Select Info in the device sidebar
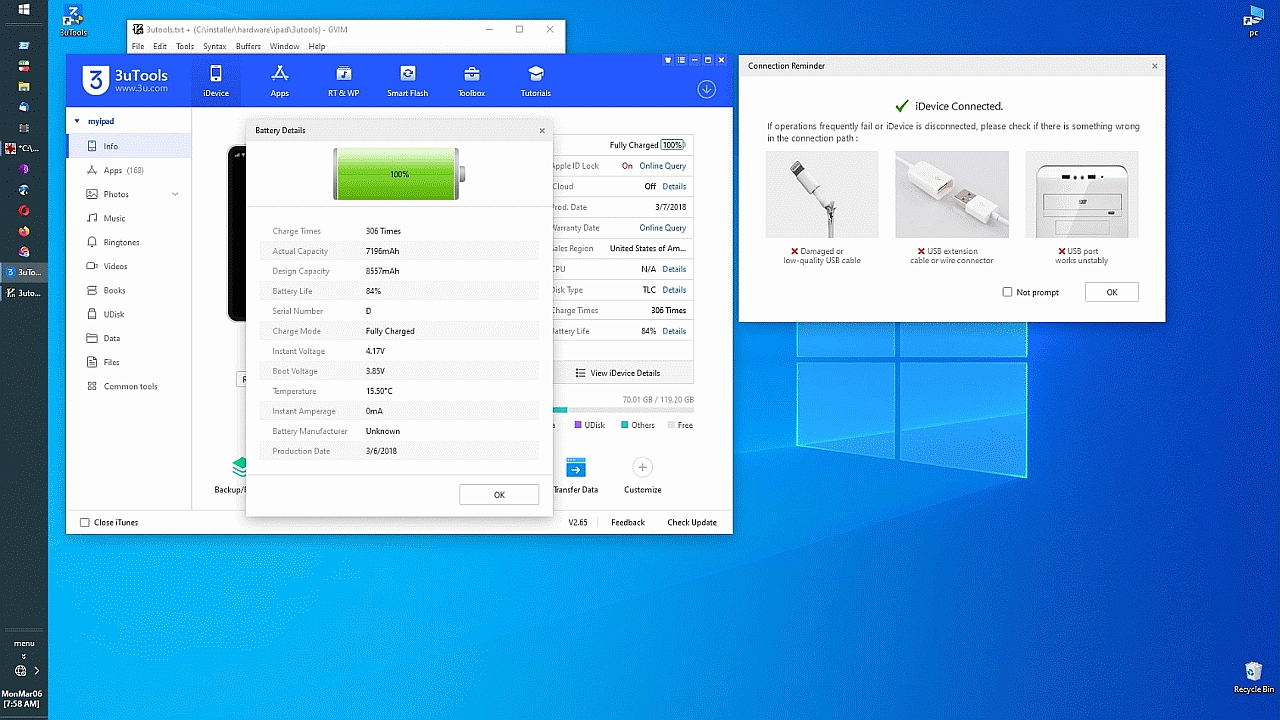Screen dimensions: 1280x720 point(128,146)
